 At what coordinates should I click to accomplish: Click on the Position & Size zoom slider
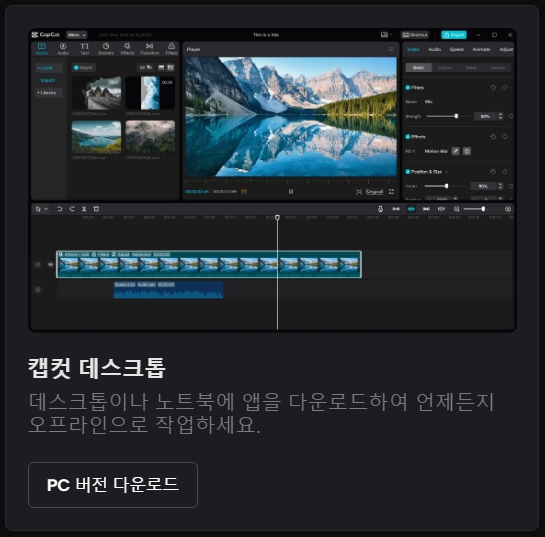(446, 186)
